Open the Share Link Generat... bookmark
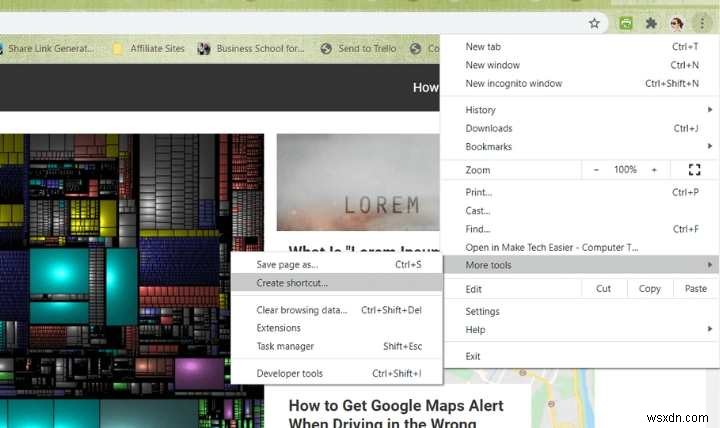 47,48
